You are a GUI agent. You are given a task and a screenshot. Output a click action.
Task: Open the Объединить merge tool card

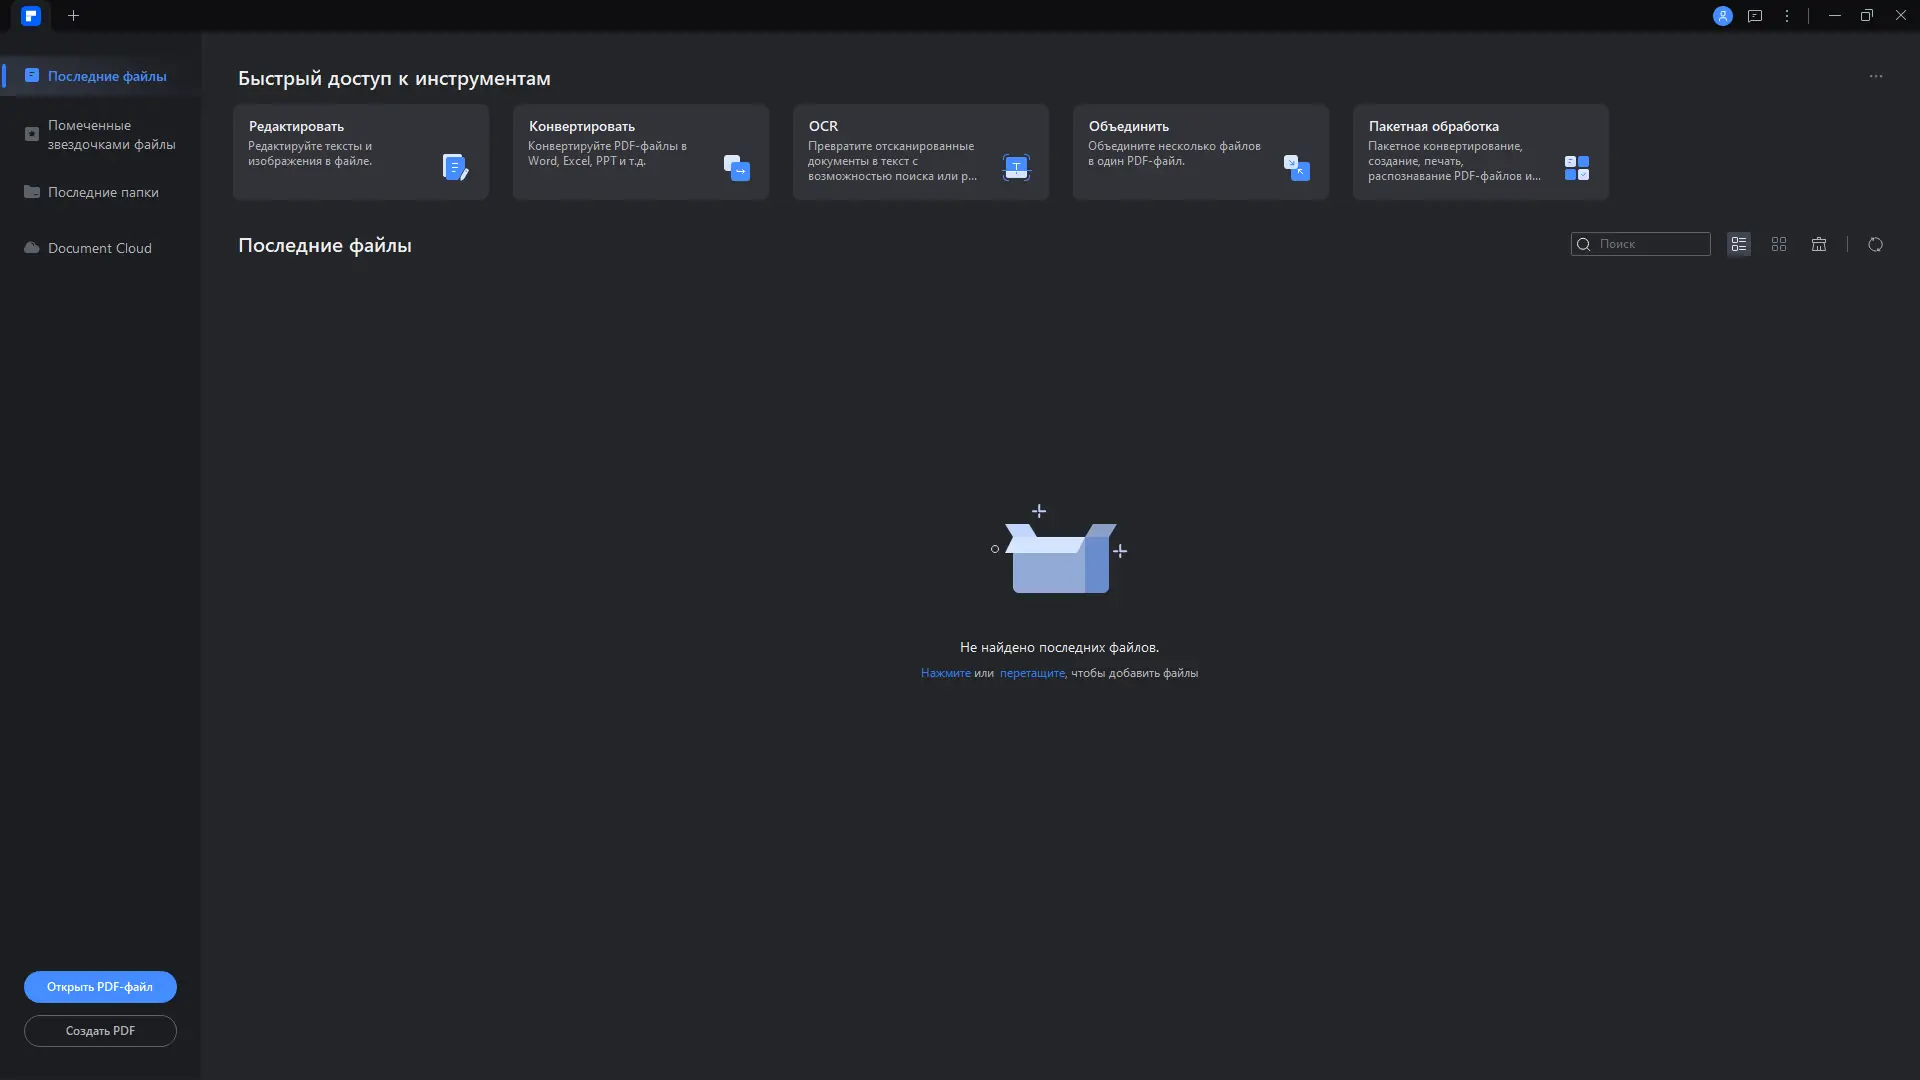point(1201,152)
